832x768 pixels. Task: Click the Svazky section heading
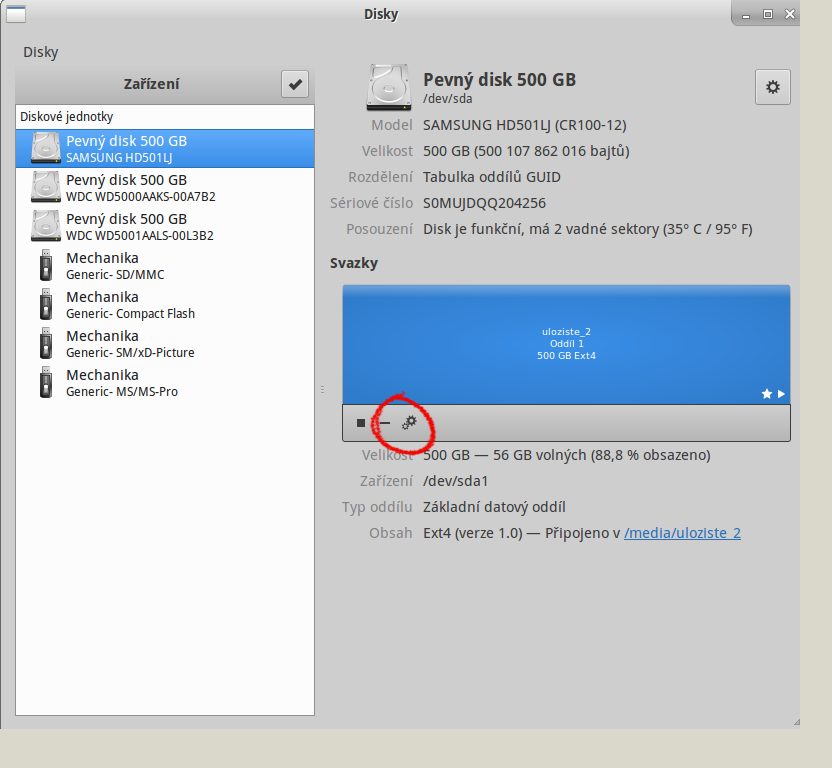pos(354,263)
